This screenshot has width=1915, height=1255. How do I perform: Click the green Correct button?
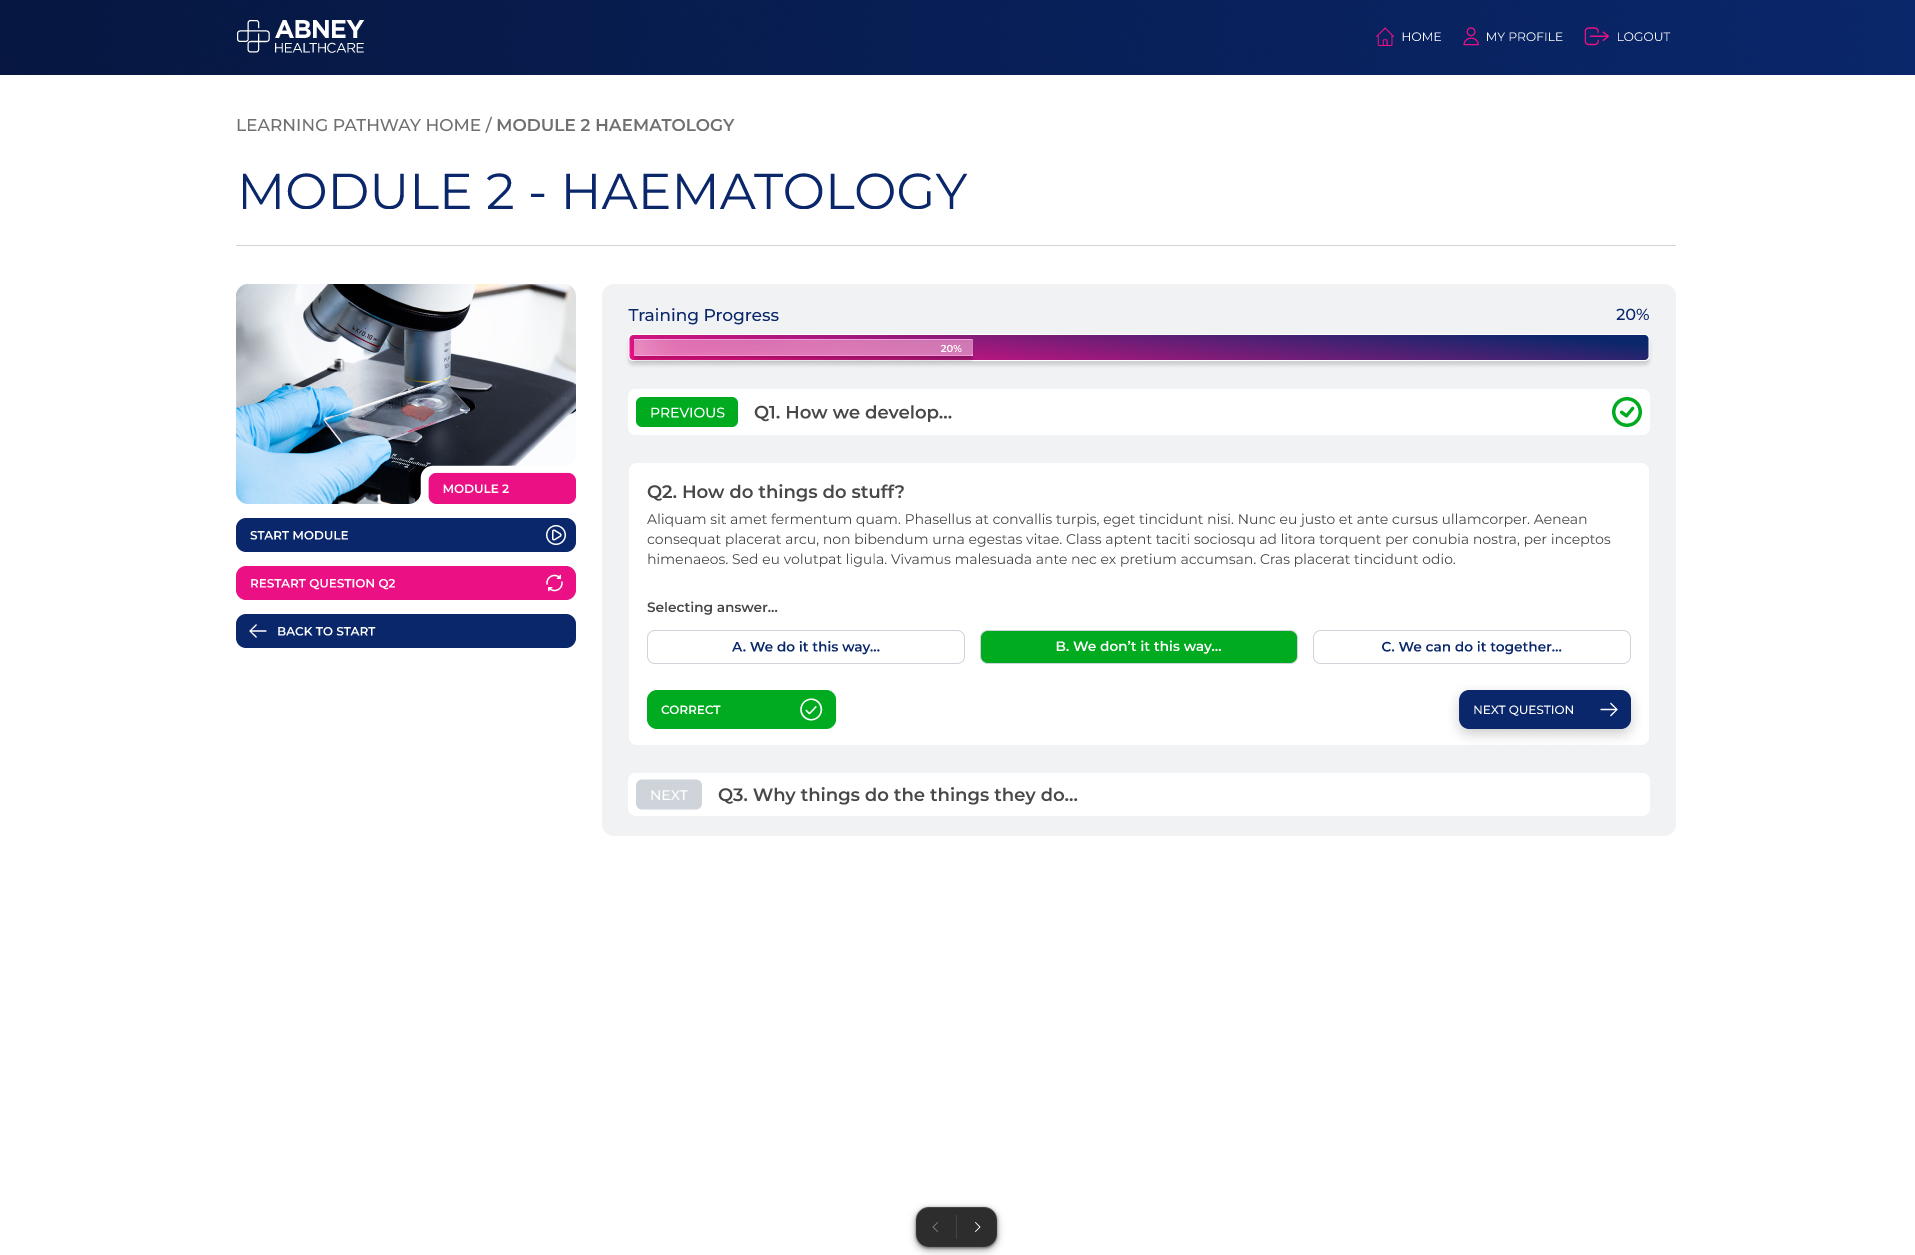741,710
